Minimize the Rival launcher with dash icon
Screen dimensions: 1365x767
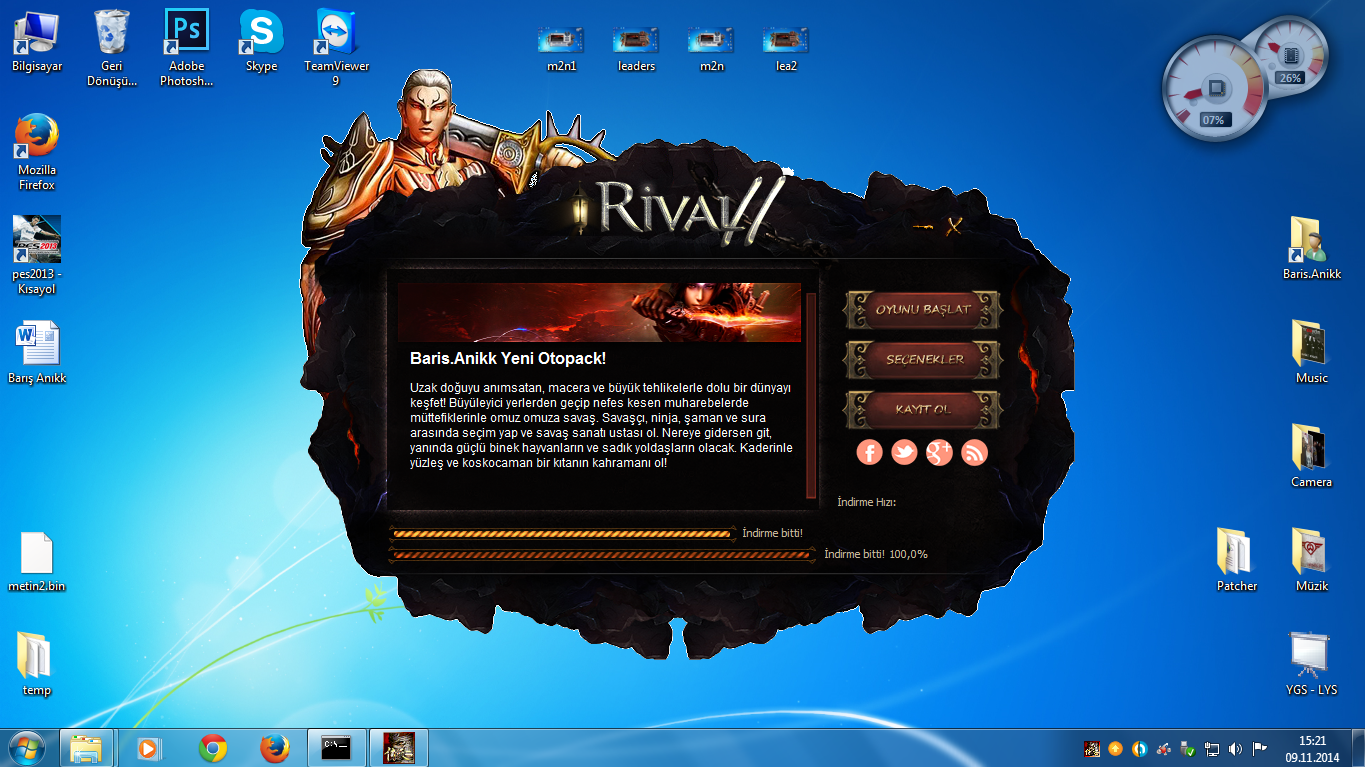tap(925, 228)
